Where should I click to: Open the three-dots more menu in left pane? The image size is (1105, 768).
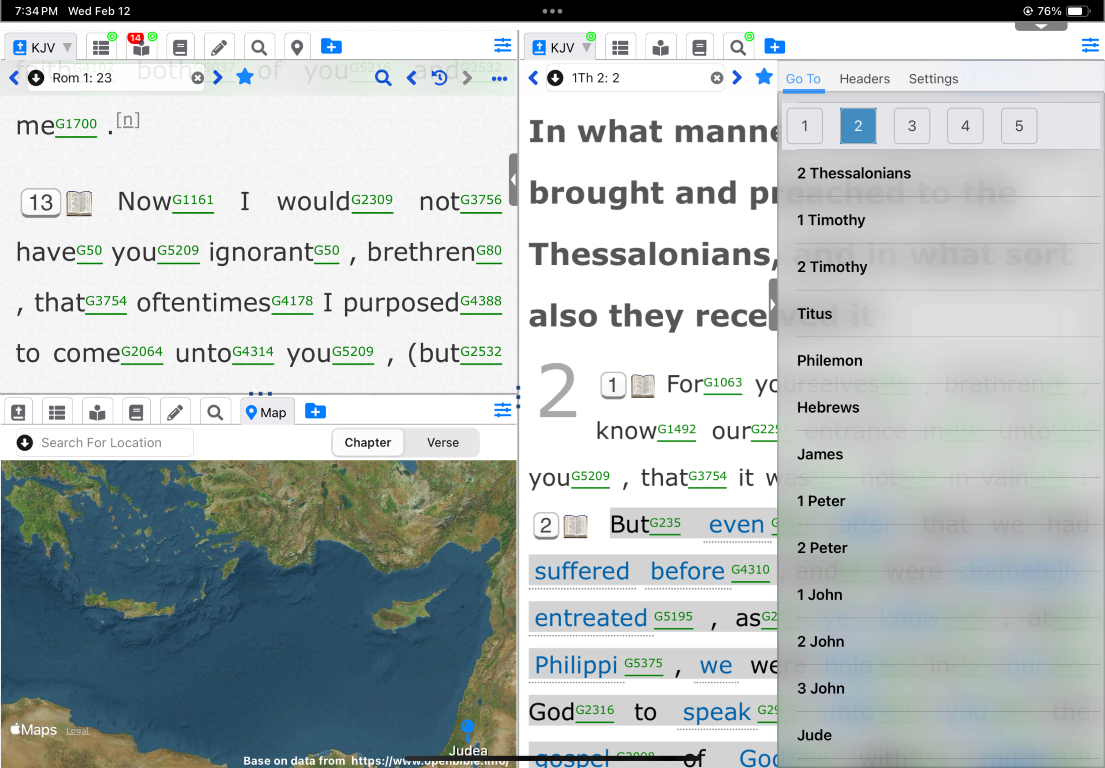click(499, 78)
